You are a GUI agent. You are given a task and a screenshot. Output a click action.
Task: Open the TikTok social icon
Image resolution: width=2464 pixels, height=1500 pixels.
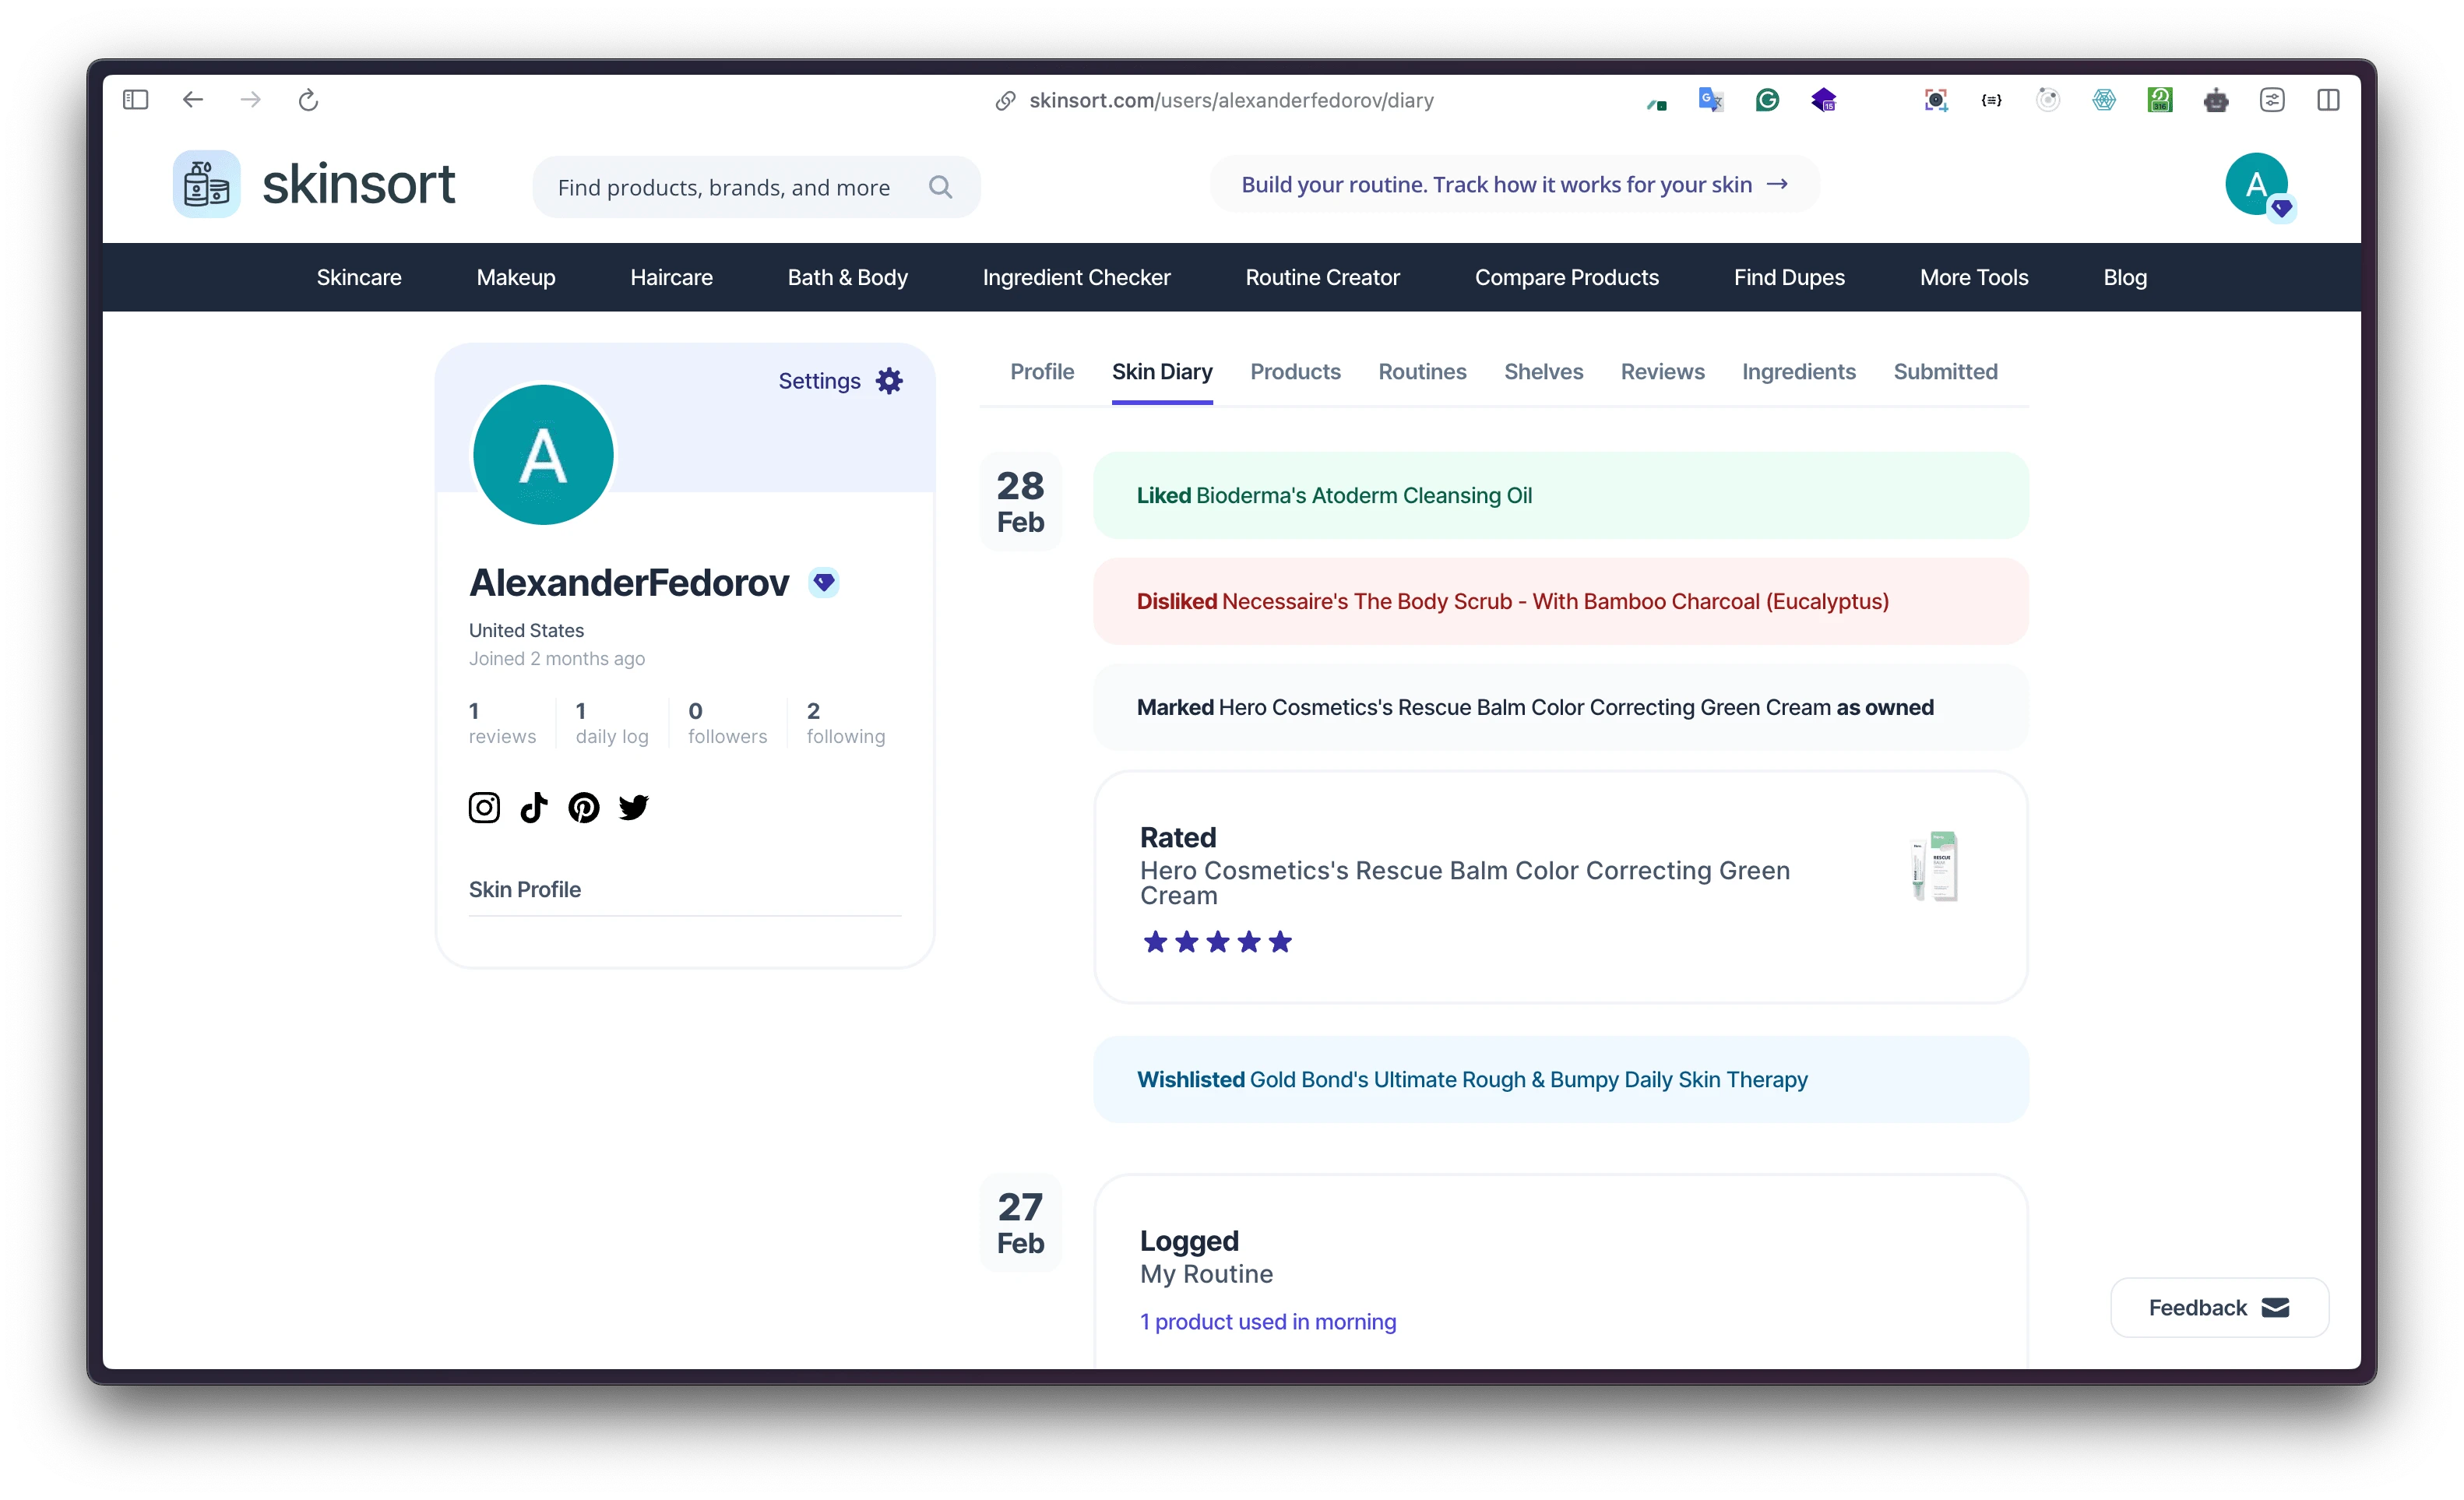pos(534,807)
